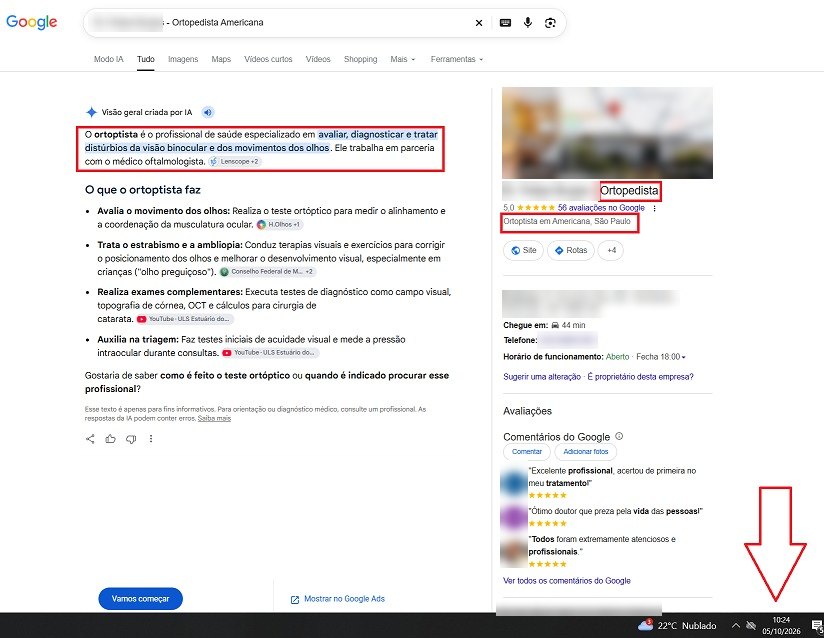824x638 pixels.
Task: Expand the opening hours dropdown arrow
Action: click(684, 357)
